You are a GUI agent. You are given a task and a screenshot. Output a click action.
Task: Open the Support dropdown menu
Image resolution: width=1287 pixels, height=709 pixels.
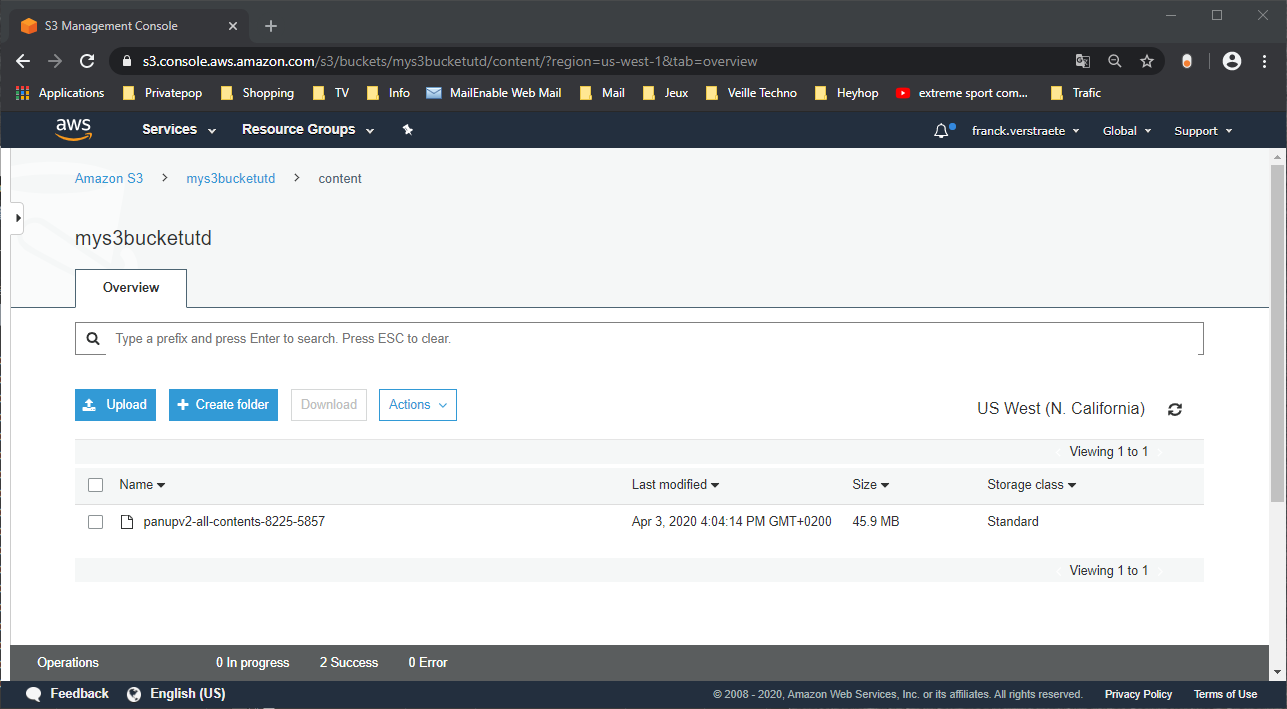tap(1203, 131)
